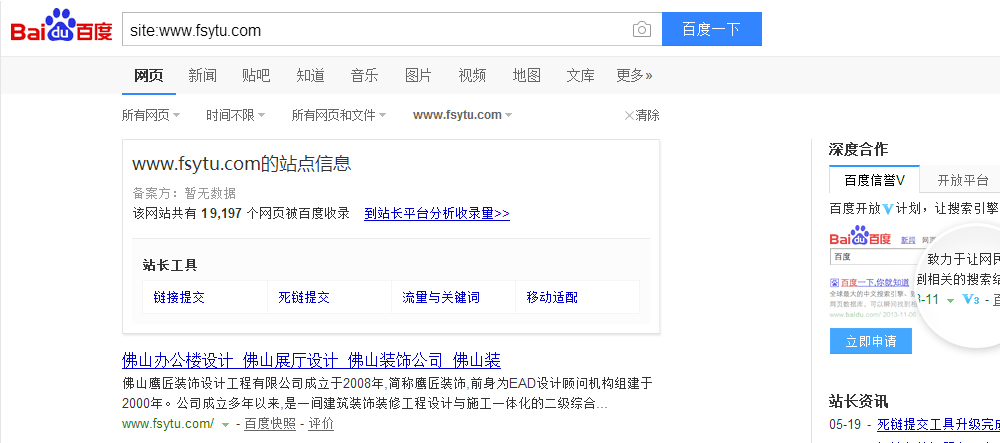Open the 佛山办公楼设计 result title

click(x=311, y=361)
